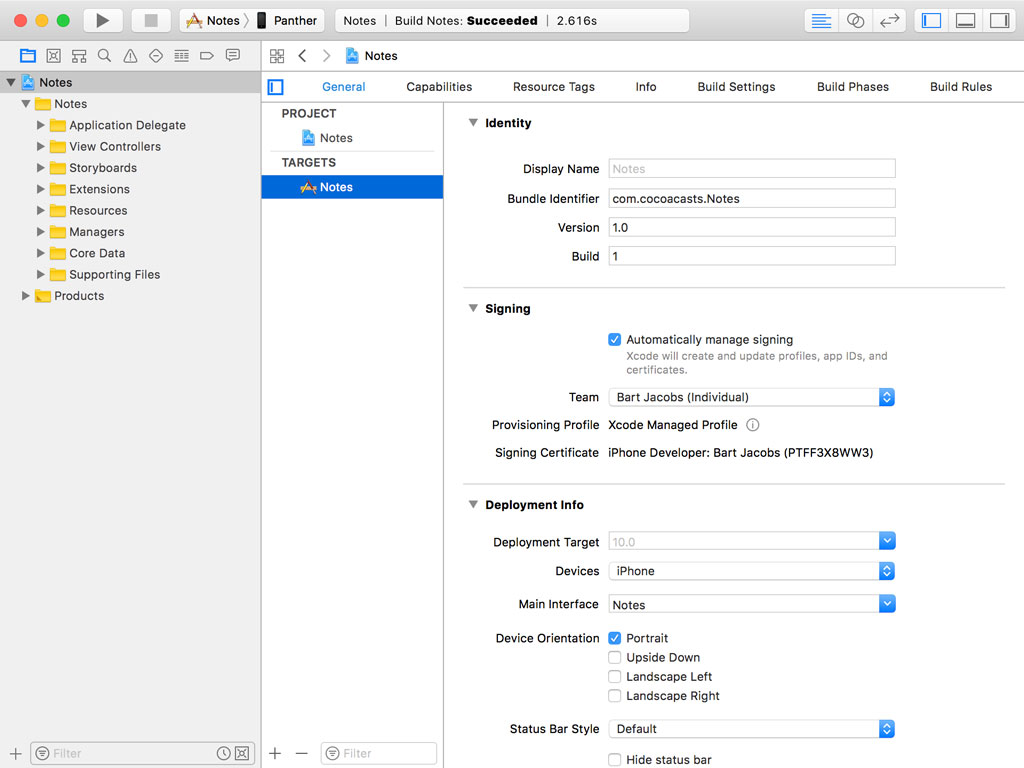Open the Deployment Target dropdown
The width and height of the screenshot is (1024, 768).
[887, 541]
